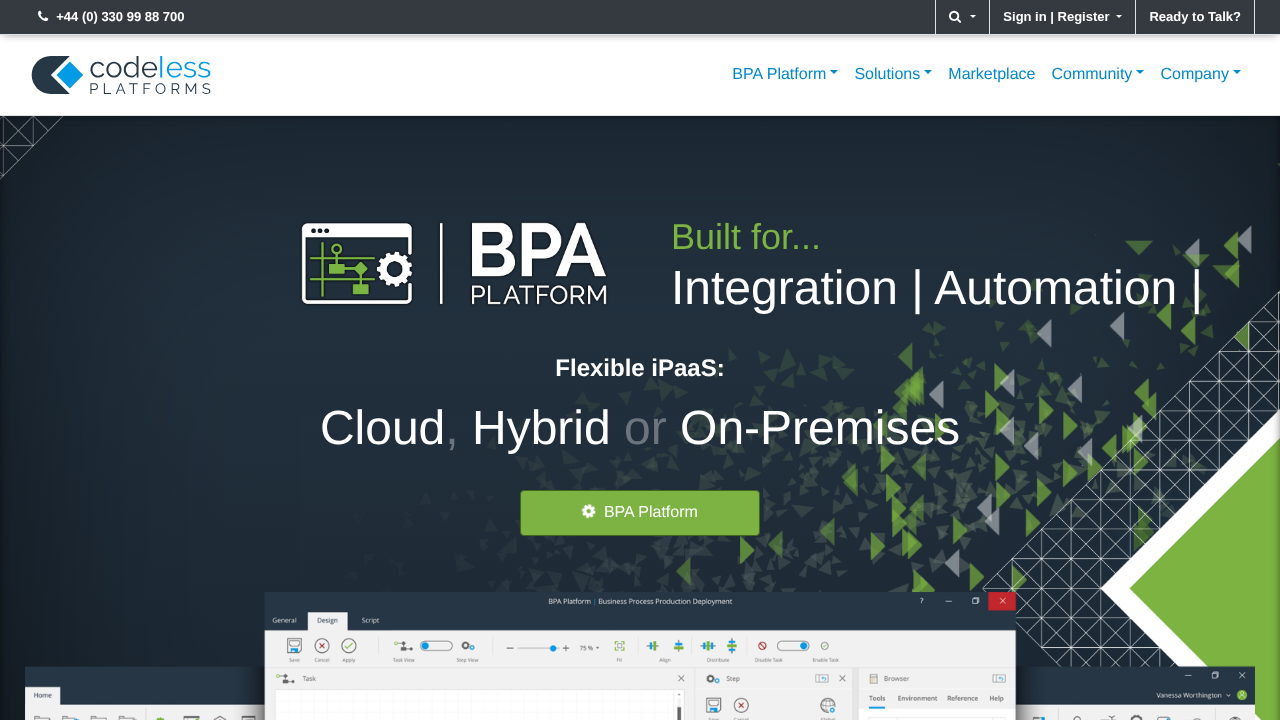
Task: Expand the BPA Platform navigation dropdown
Action: coord(784,74)
